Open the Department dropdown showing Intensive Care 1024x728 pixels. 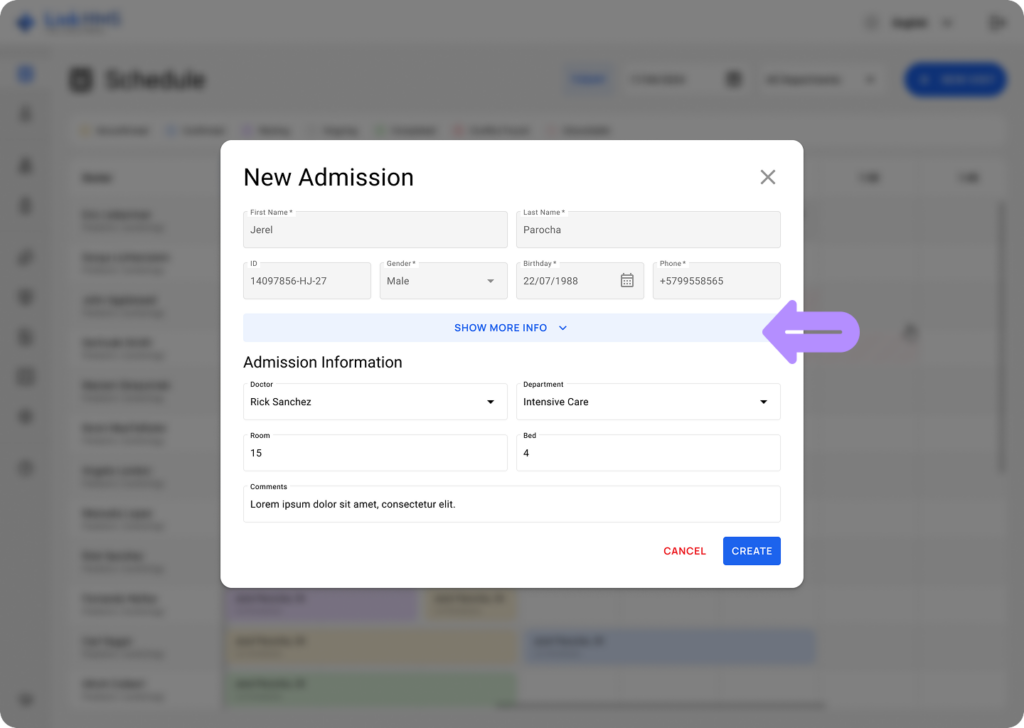763,401
